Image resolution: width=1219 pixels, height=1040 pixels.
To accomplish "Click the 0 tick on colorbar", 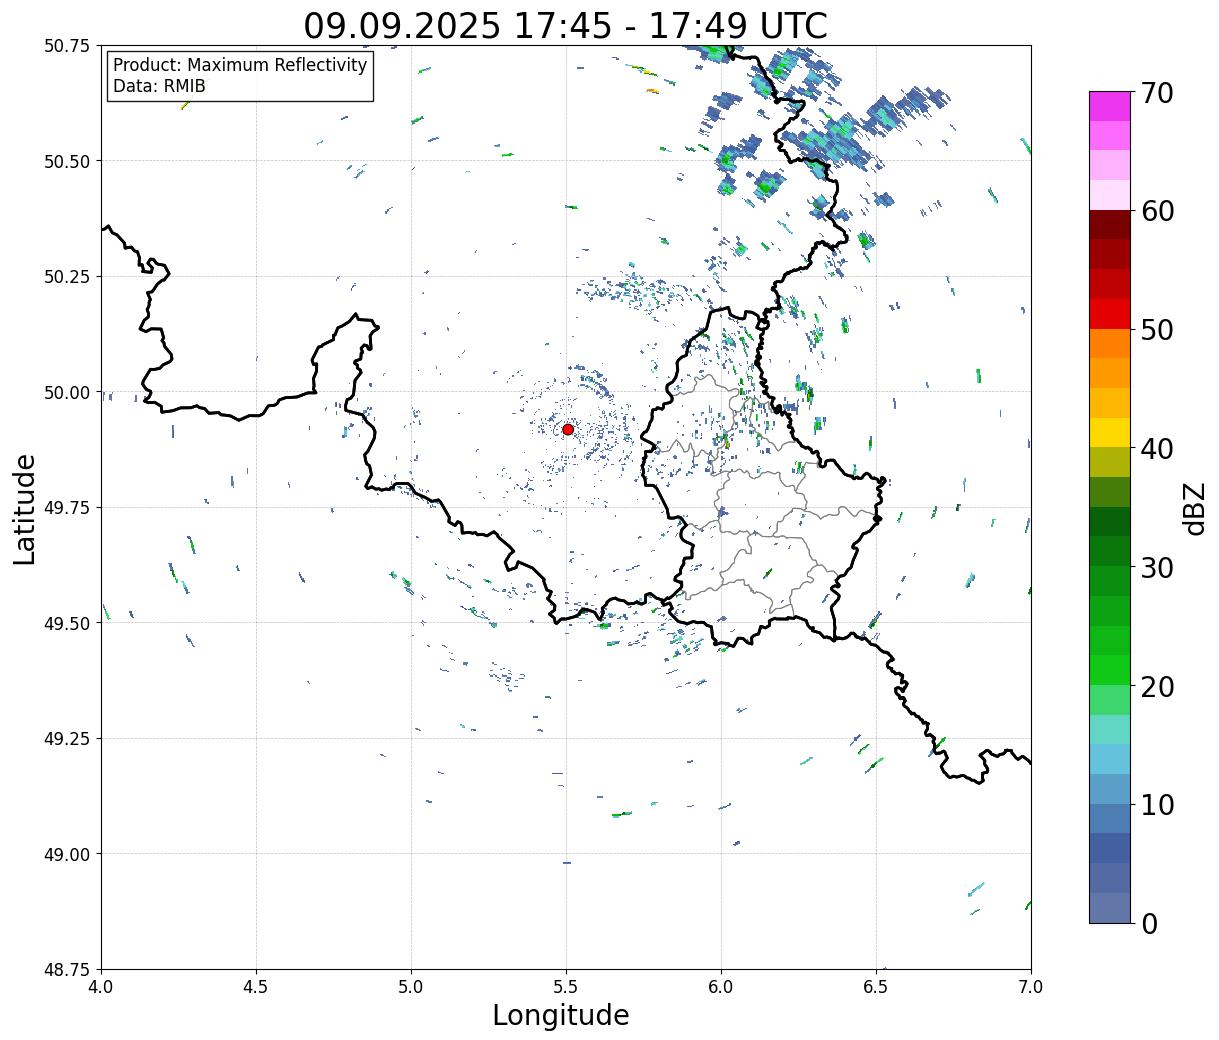I will [x=1149, y=924].
